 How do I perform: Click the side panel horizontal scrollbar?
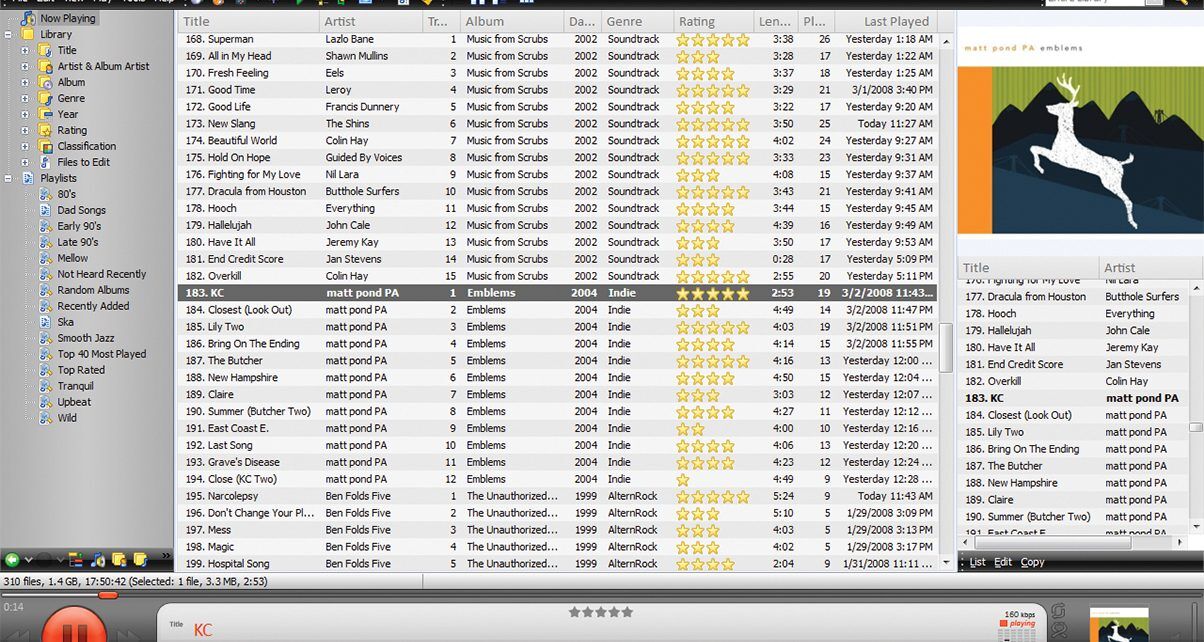click(x=1054, y=543)
